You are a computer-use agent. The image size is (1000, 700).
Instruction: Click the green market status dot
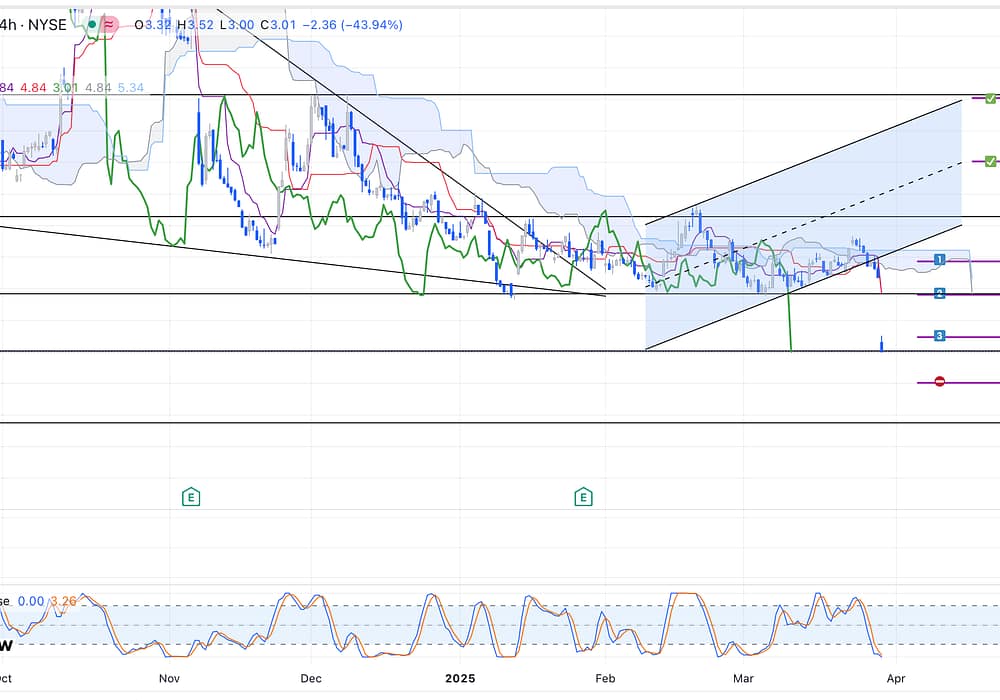pos(92,24)
